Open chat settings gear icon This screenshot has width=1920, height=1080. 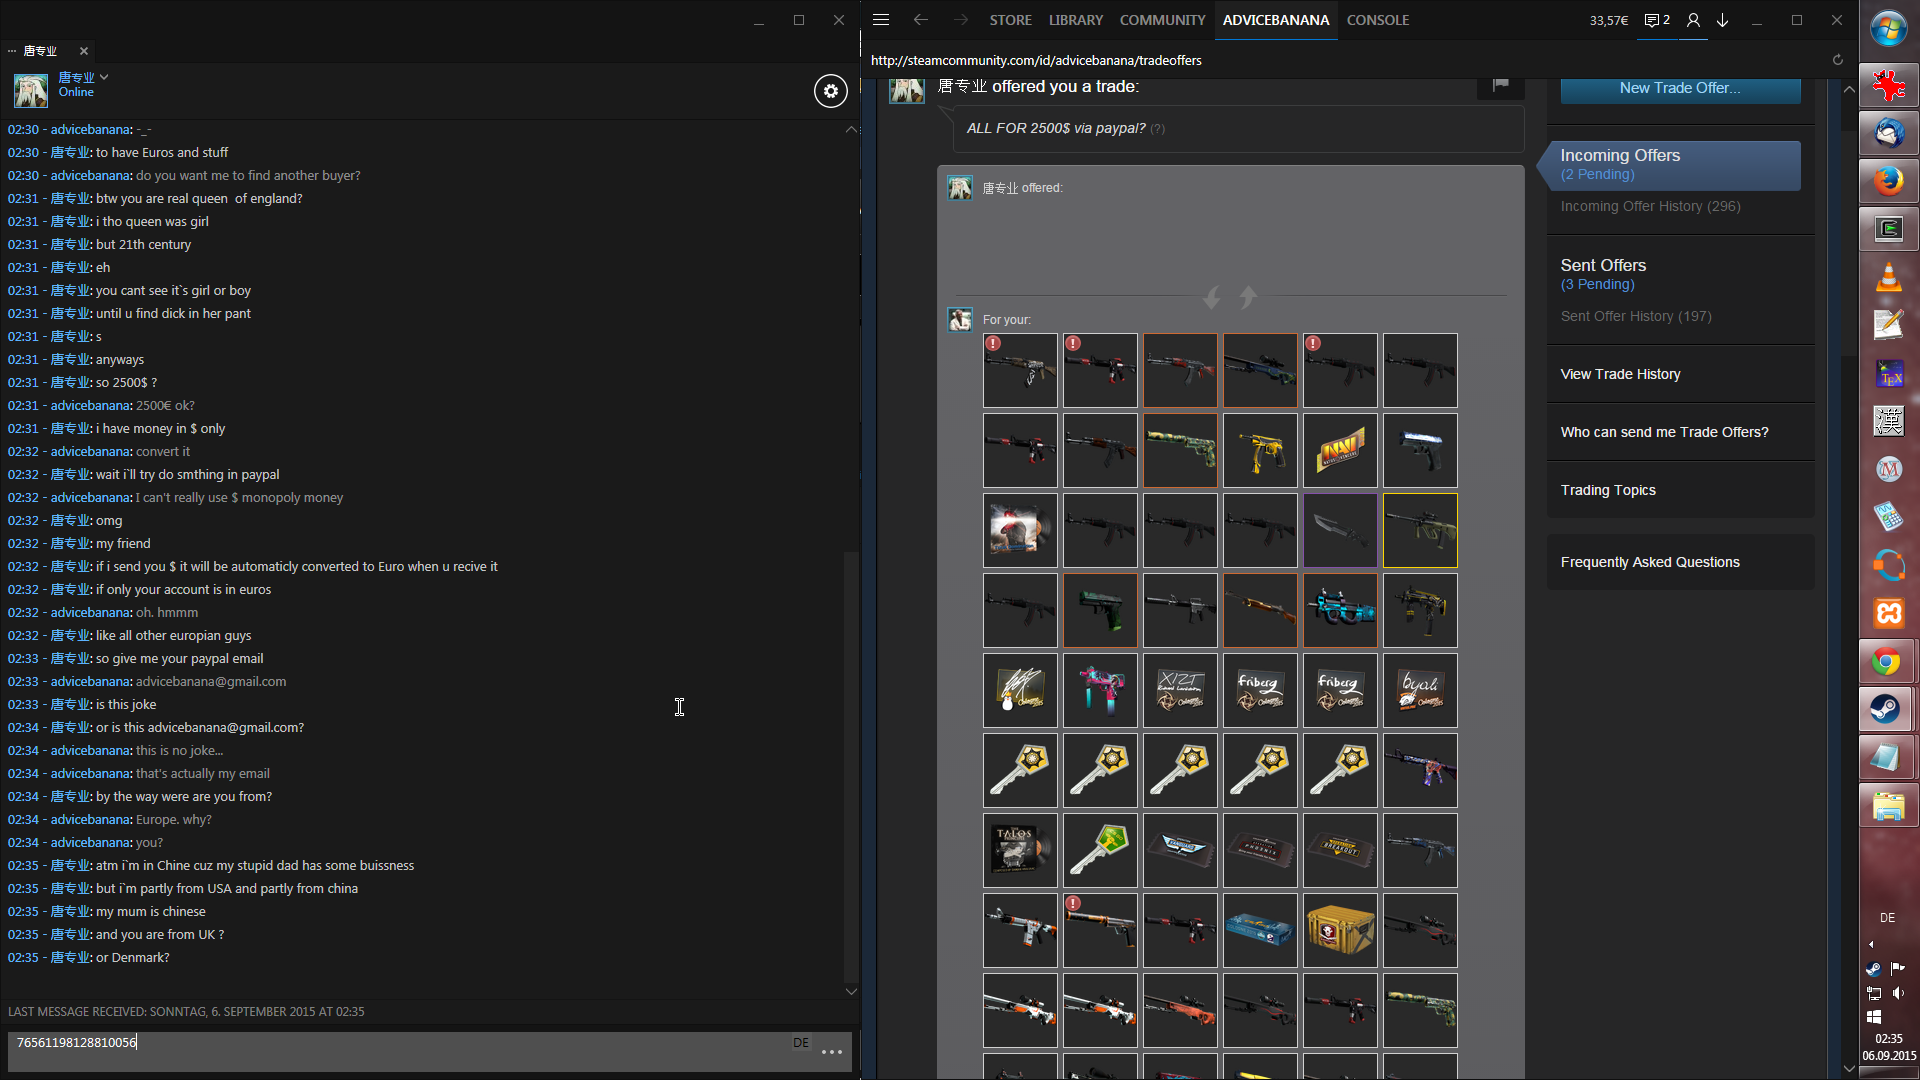[830, 91]
